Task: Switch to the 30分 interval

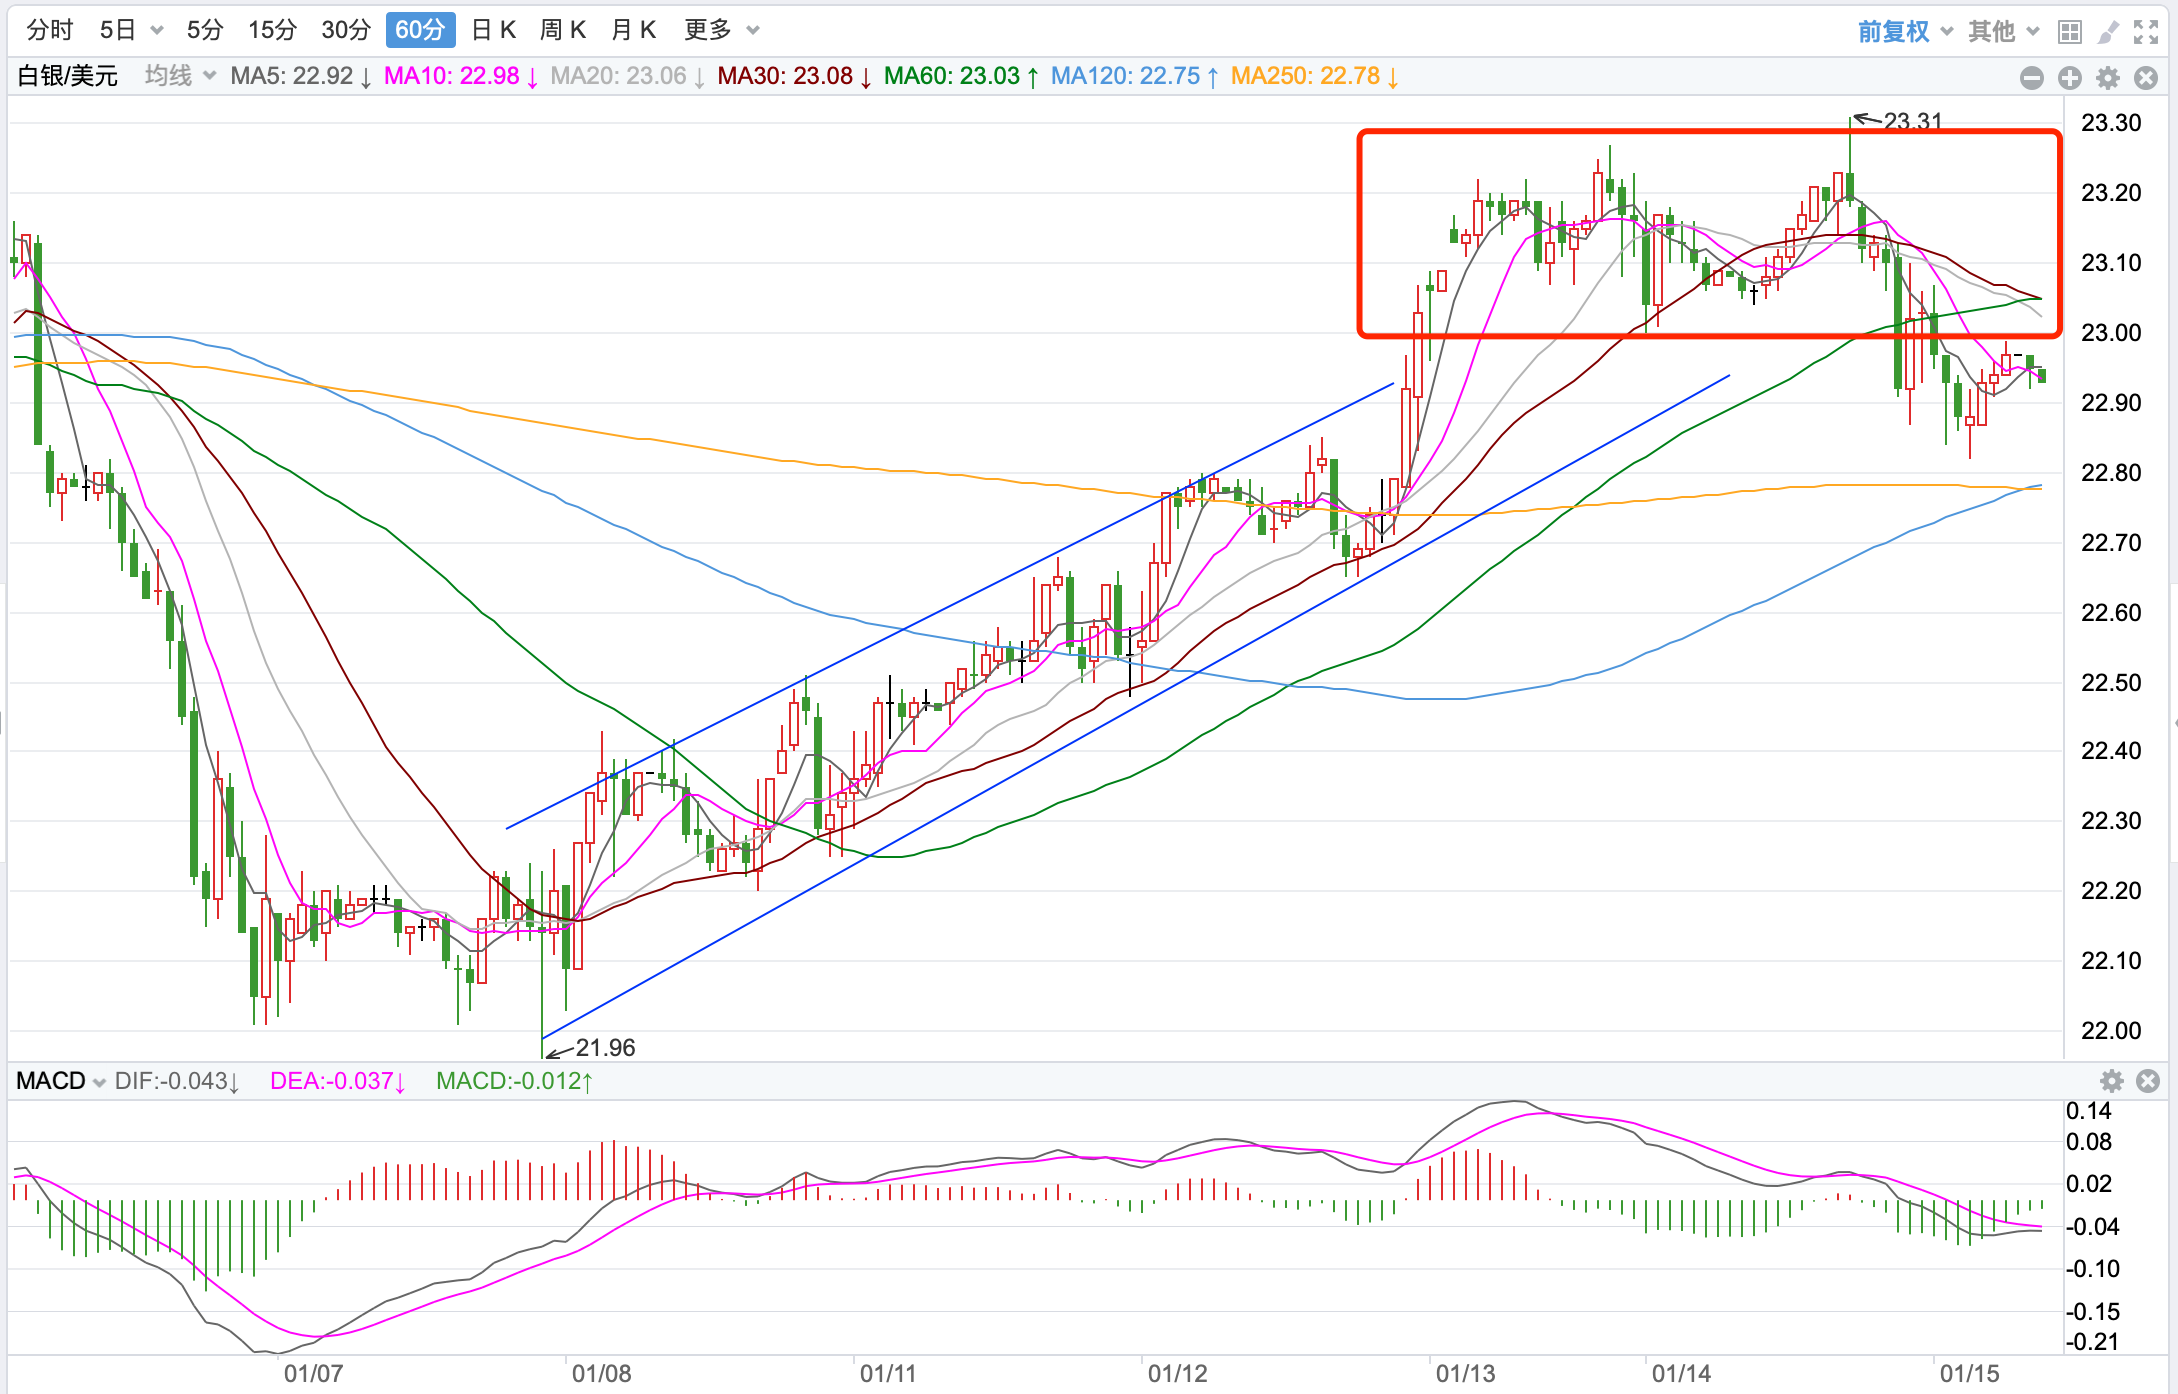Action: 346,30
